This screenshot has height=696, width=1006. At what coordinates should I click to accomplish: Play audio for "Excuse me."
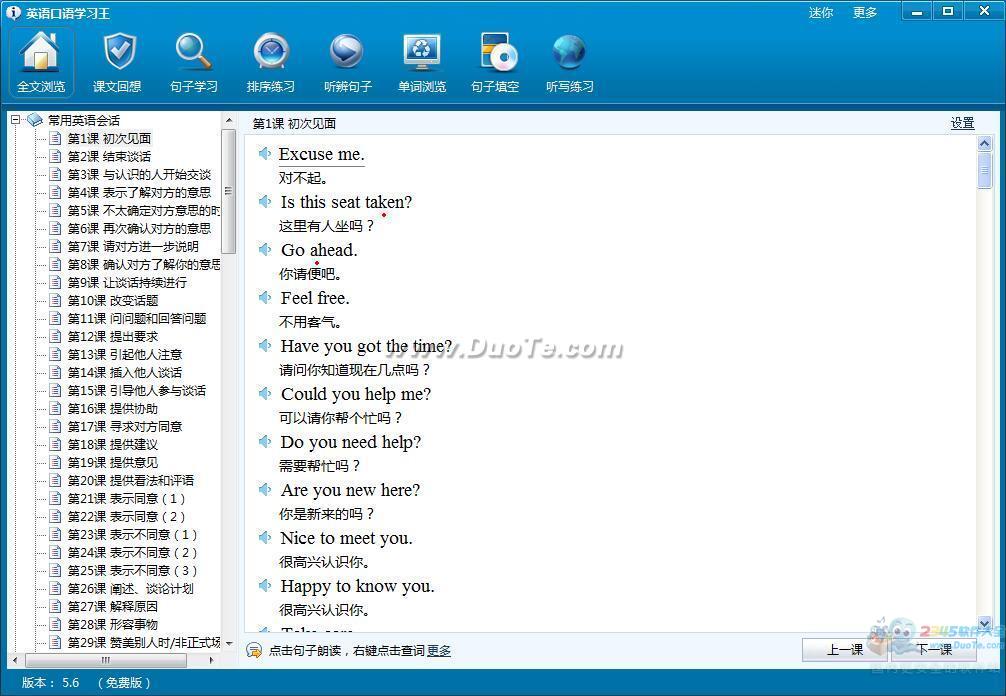(x=265, y=154)
